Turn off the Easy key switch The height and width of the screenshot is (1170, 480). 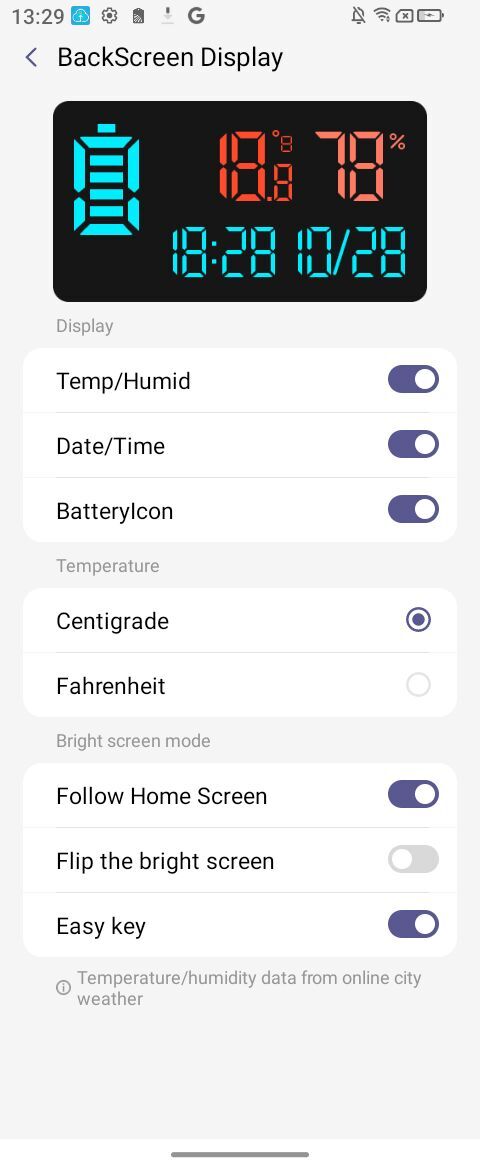[x=413, y=925]
